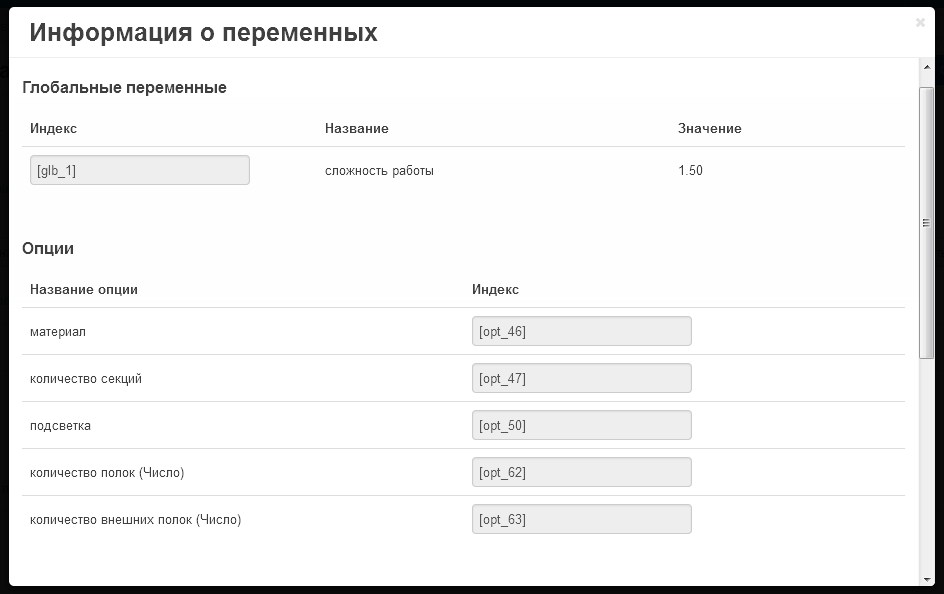The image size is (944, 594).
Task: Select the [opt_62] index field
Action: [582, 472]
